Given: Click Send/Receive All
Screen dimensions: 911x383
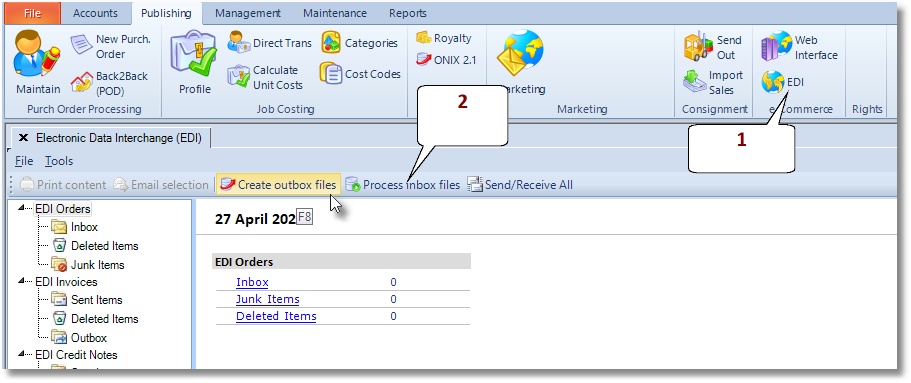Looking at the screenshot, I should click(520, 185).
